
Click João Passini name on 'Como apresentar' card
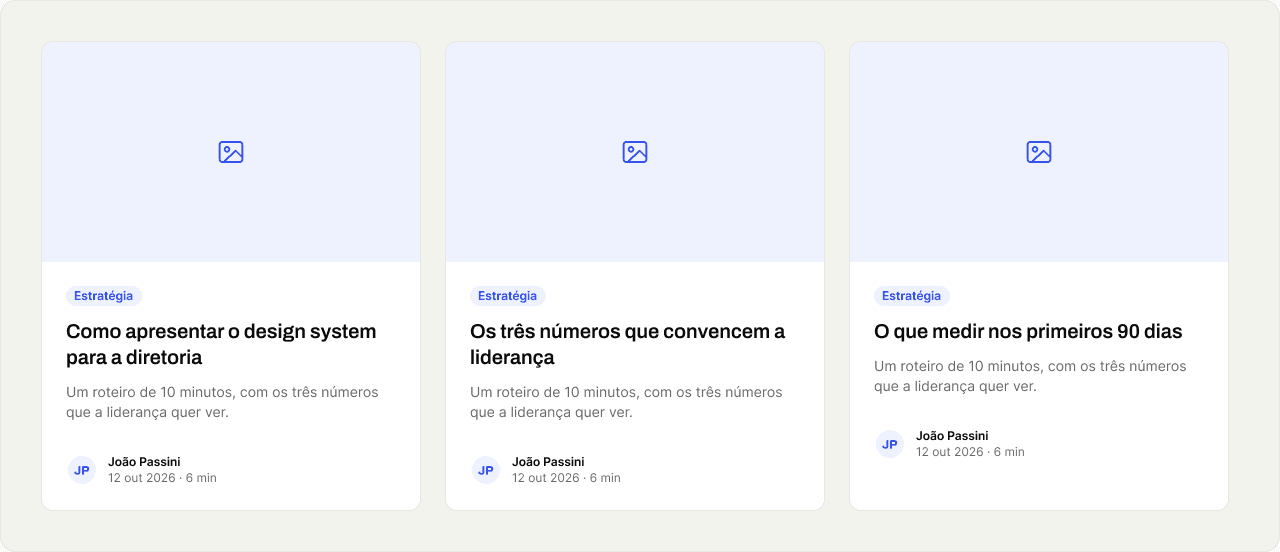pyautogui.click(x=144, y=462)
